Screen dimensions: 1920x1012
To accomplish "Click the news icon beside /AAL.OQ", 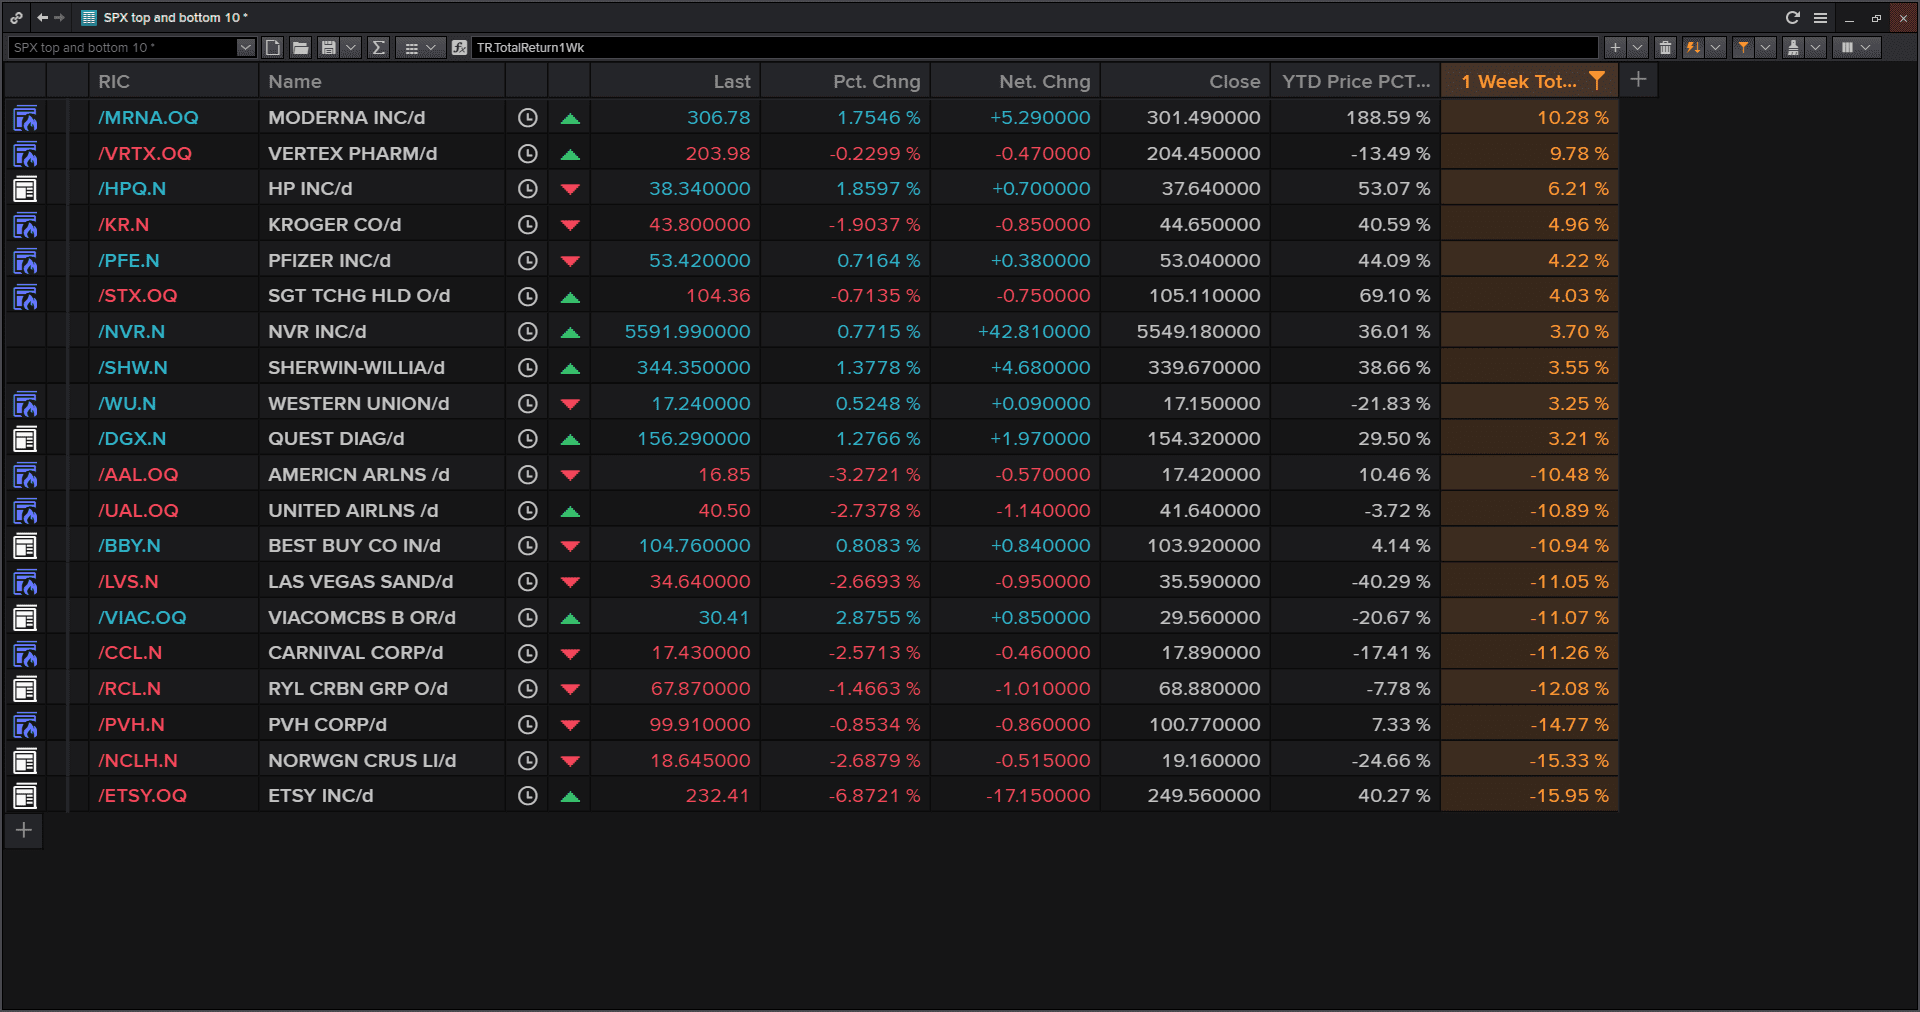I will tap(25, 475).
